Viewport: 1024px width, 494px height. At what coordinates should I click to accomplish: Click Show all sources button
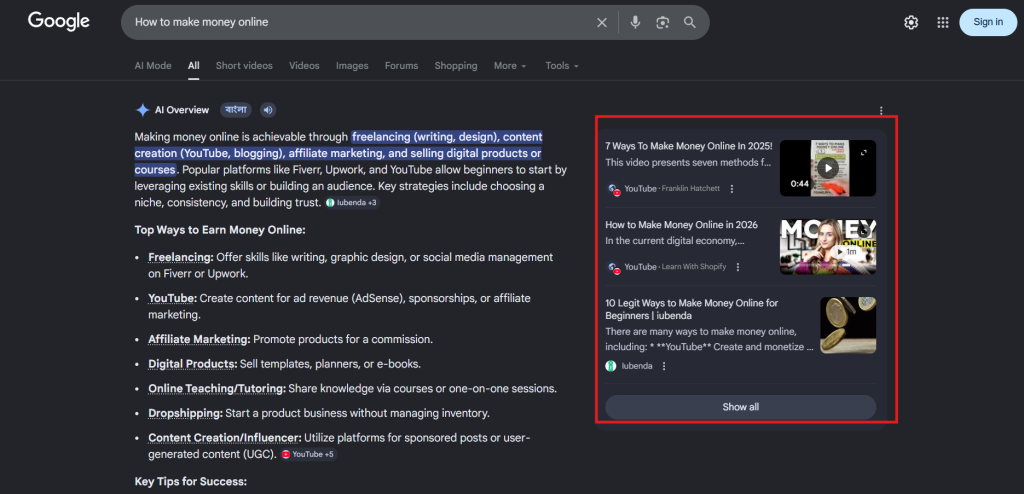tap(740, 407)
